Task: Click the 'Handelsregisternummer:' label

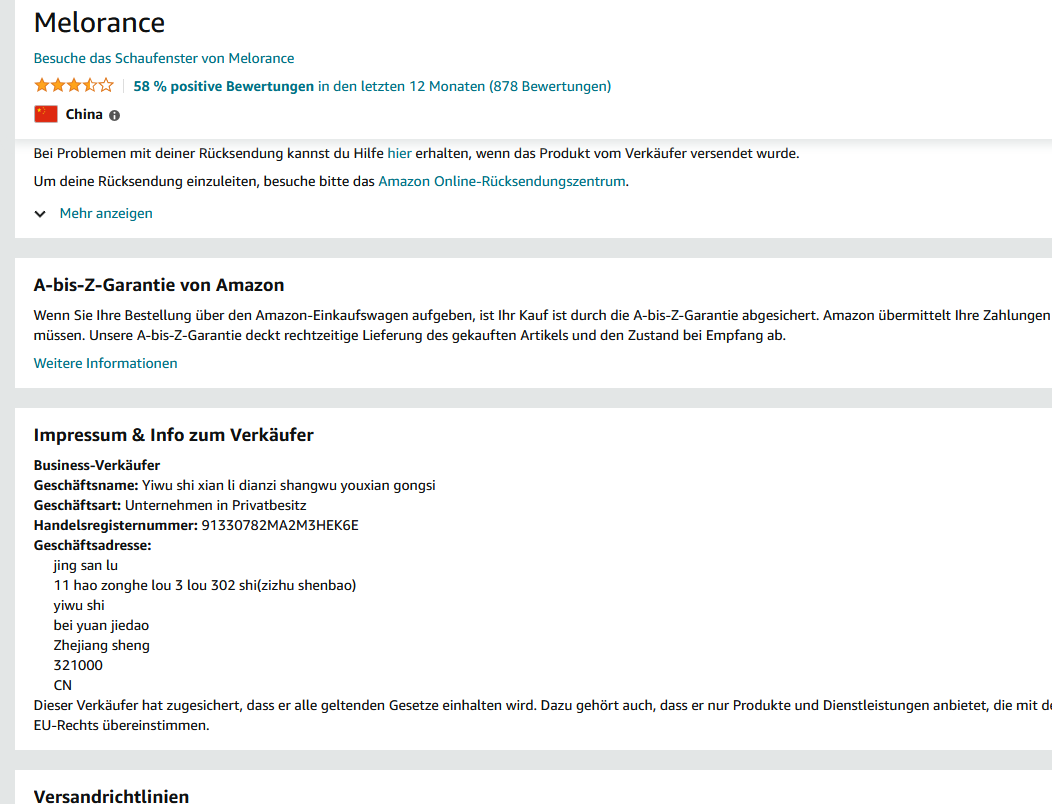Action: [115, 525]
